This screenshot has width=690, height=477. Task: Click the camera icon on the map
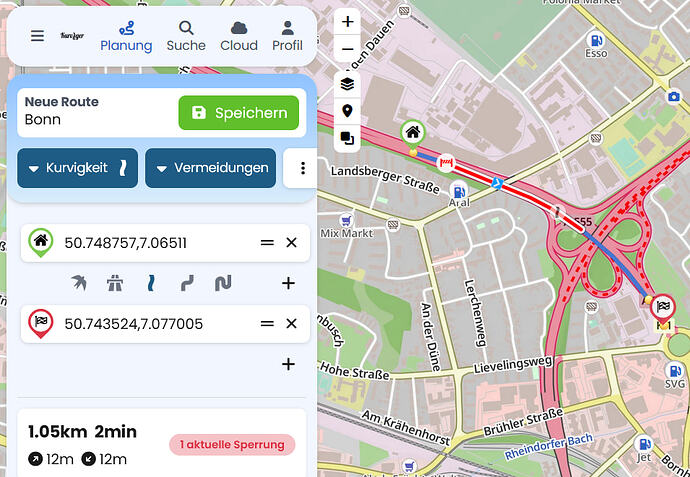click(673, 96)
